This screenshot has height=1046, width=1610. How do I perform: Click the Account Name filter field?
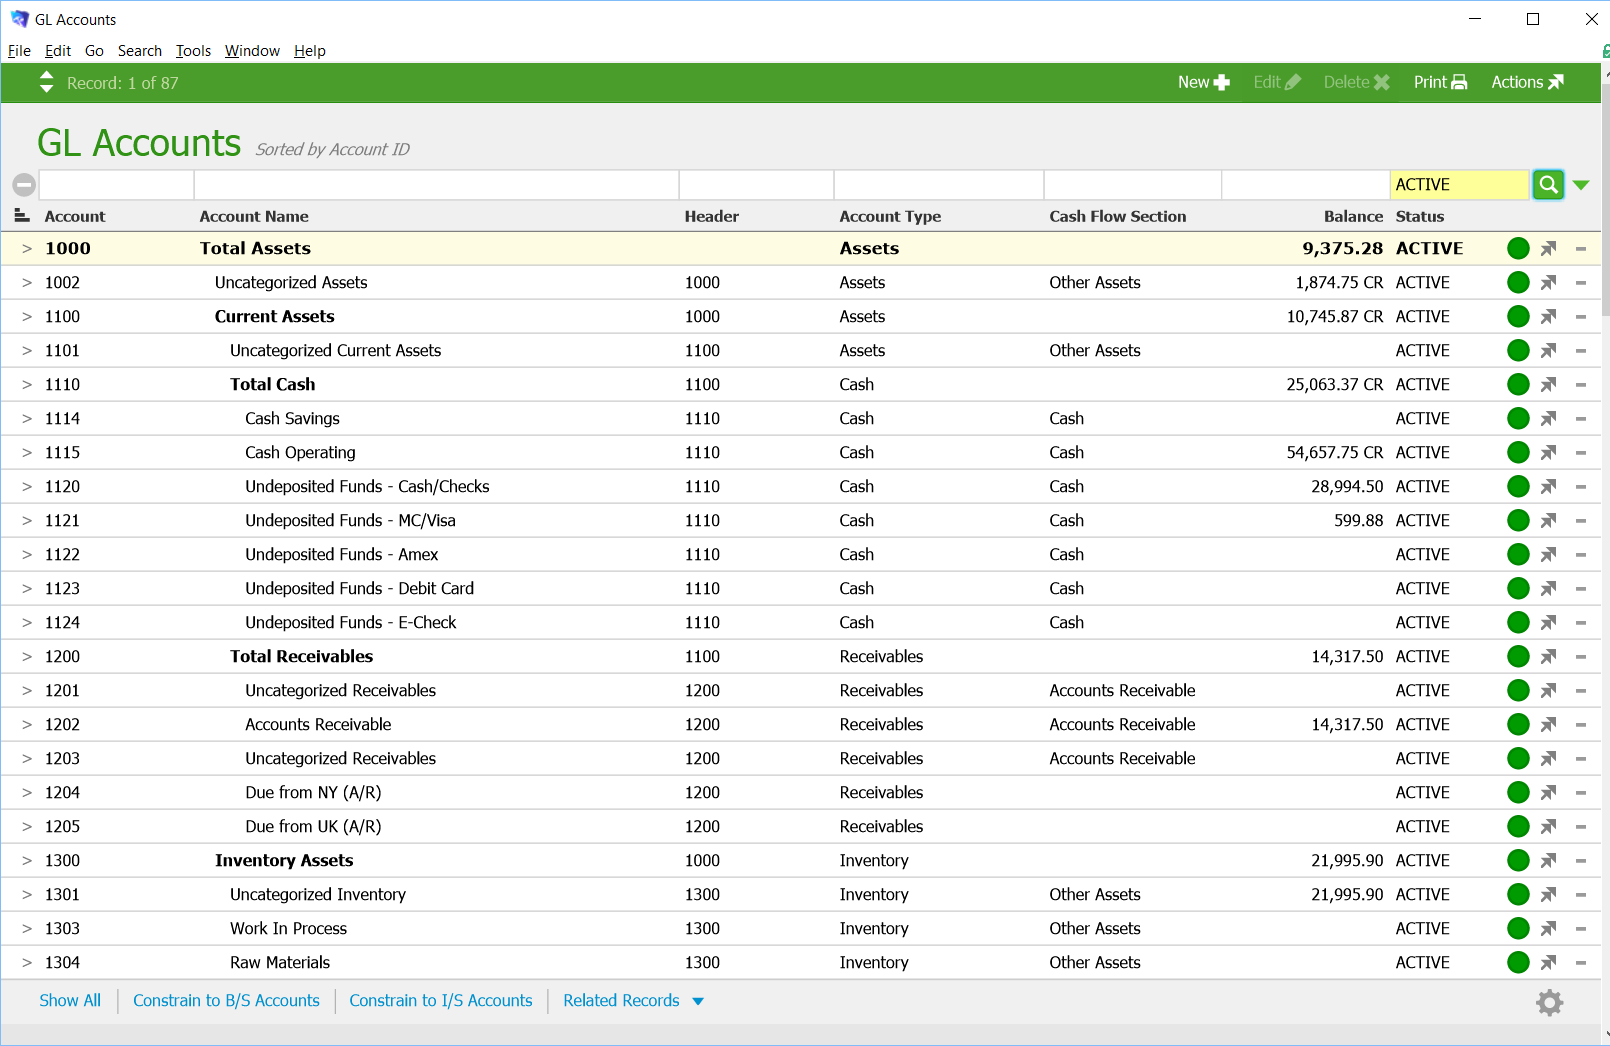click(x=436, y=185)
